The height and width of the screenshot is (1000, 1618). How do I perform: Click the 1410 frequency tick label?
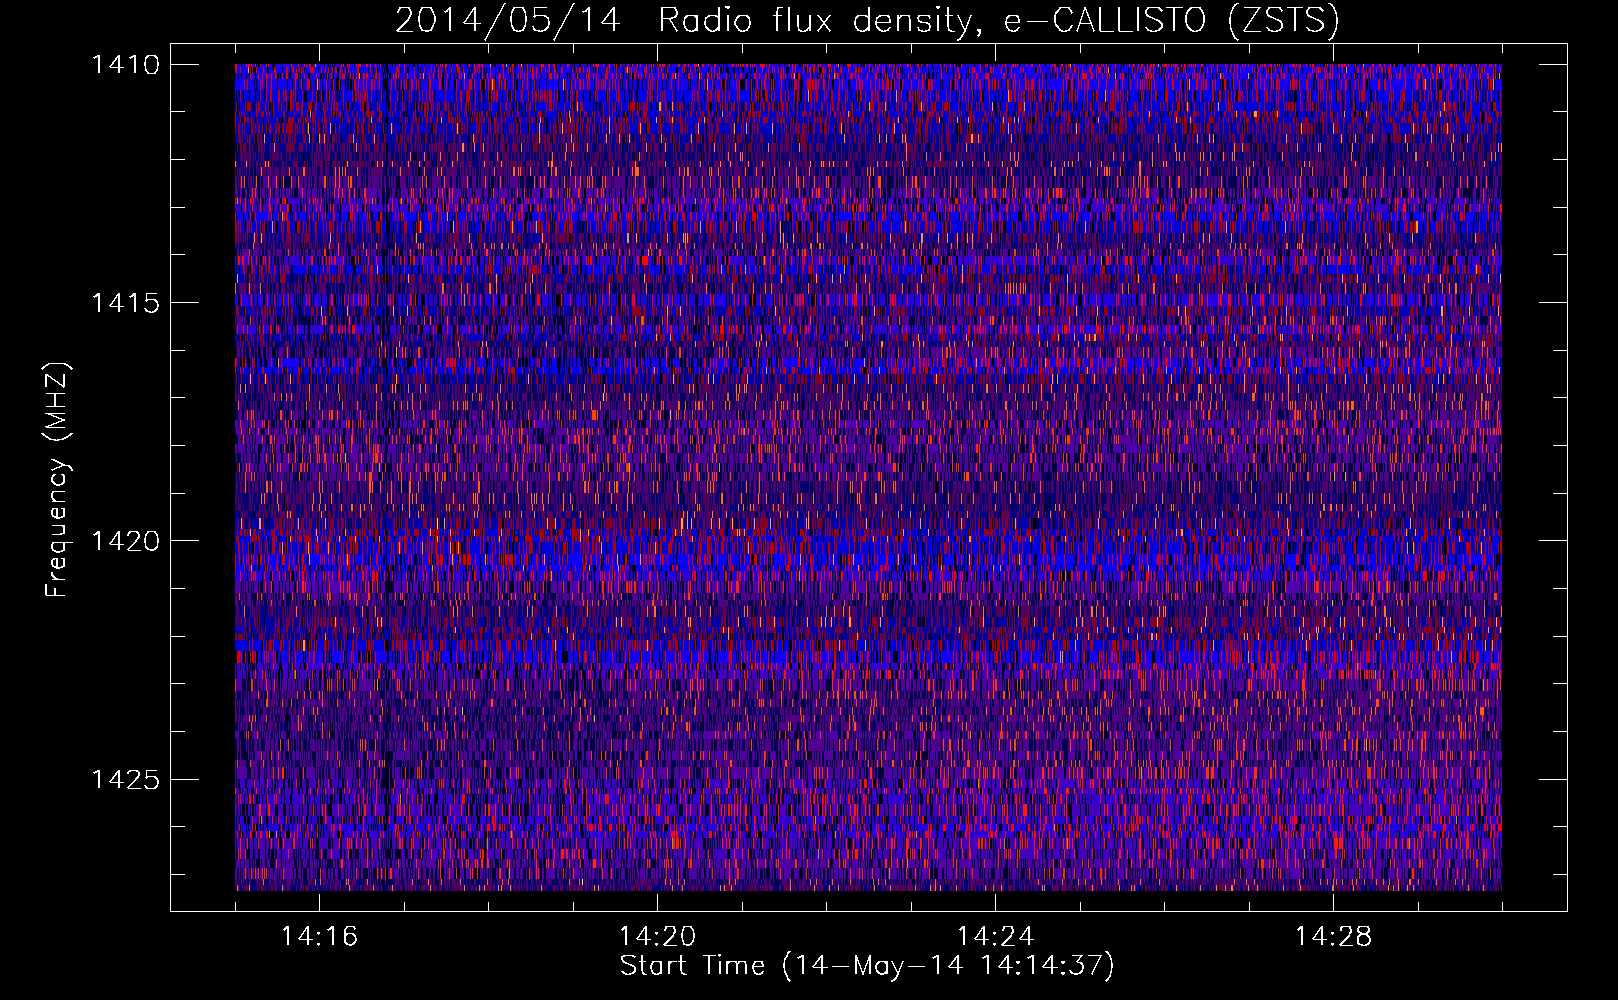click(125, 65)
